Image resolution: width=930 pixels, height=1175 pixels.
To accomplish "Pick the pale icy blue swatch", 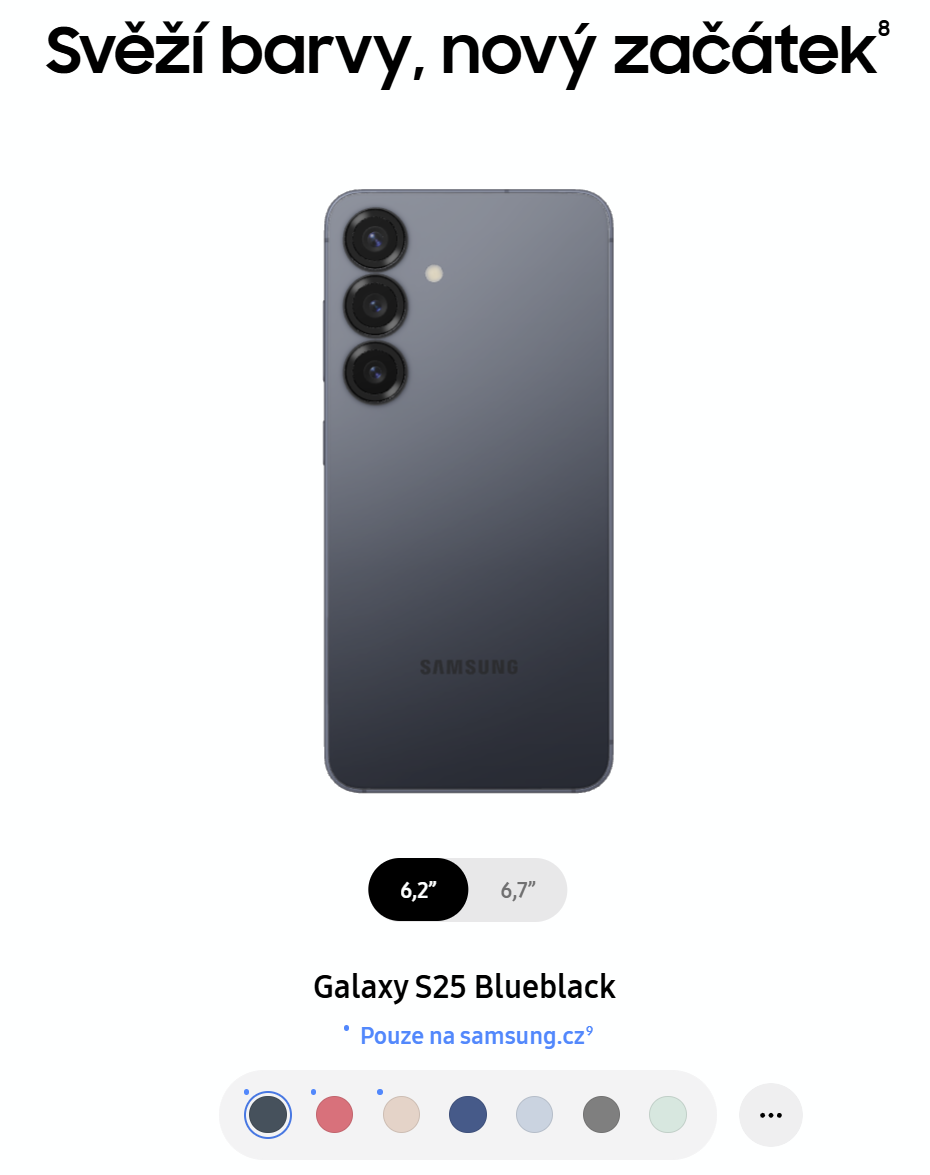I will (534, 1114).
